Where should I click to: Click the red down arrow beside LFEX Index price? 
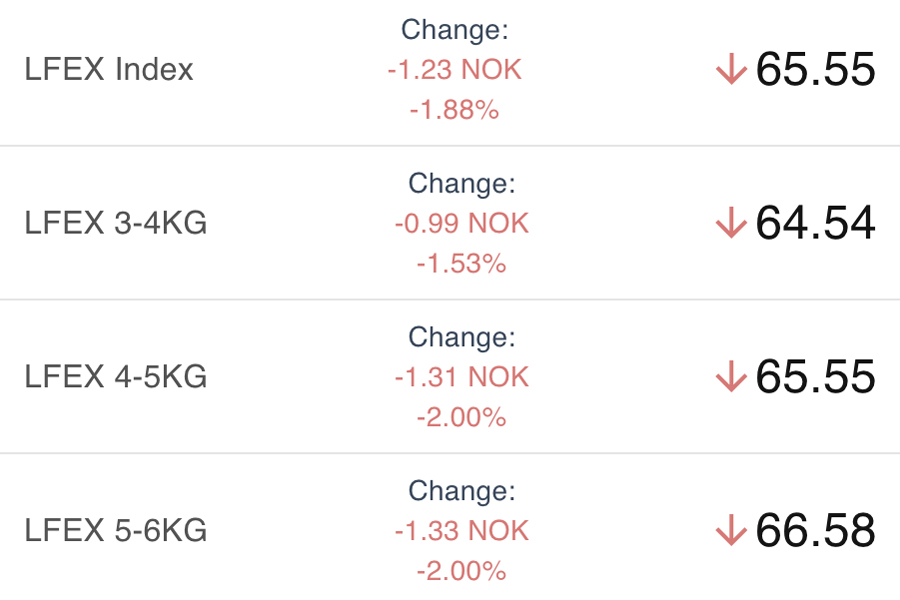click(731, 70)
